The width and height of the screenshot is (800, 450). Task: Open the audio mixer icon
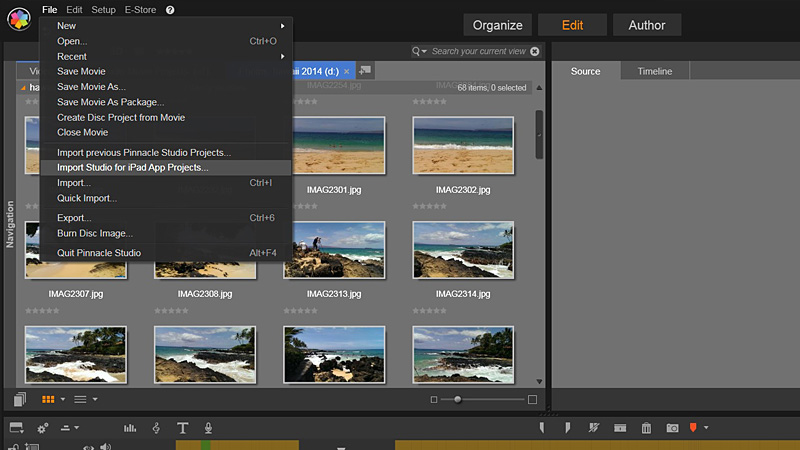(130, 428)
